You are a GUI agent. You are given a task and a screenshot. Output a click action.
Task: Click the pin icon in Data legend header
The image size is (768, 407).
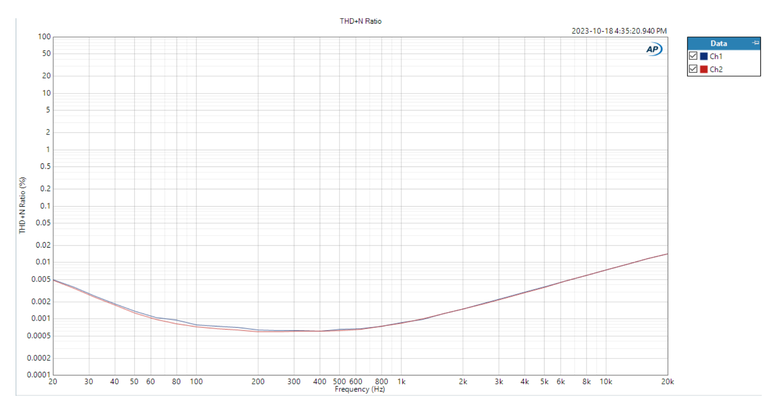(755, 44)
